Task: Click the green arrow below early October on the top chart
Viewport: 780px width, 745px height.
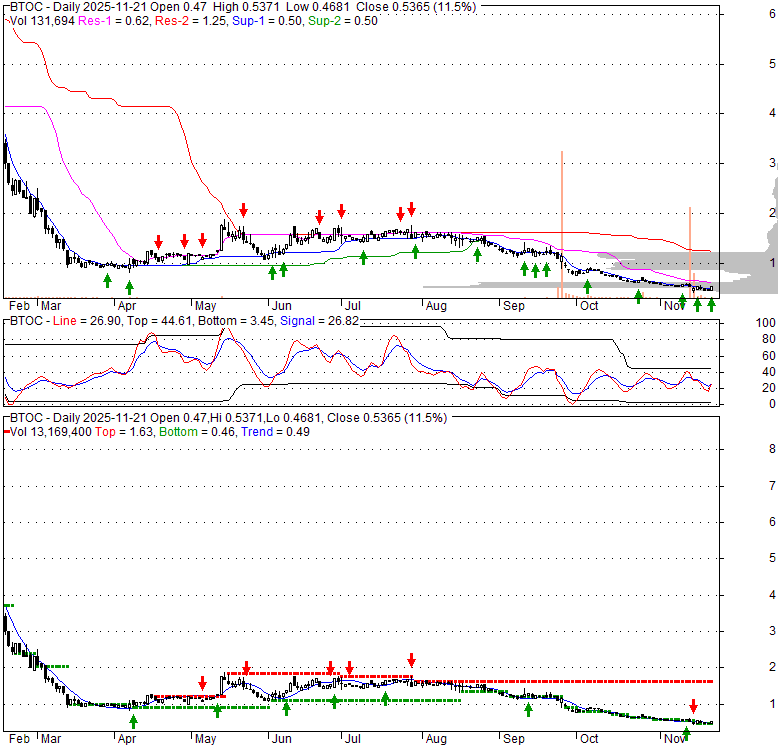Action: tap(588, 287)
